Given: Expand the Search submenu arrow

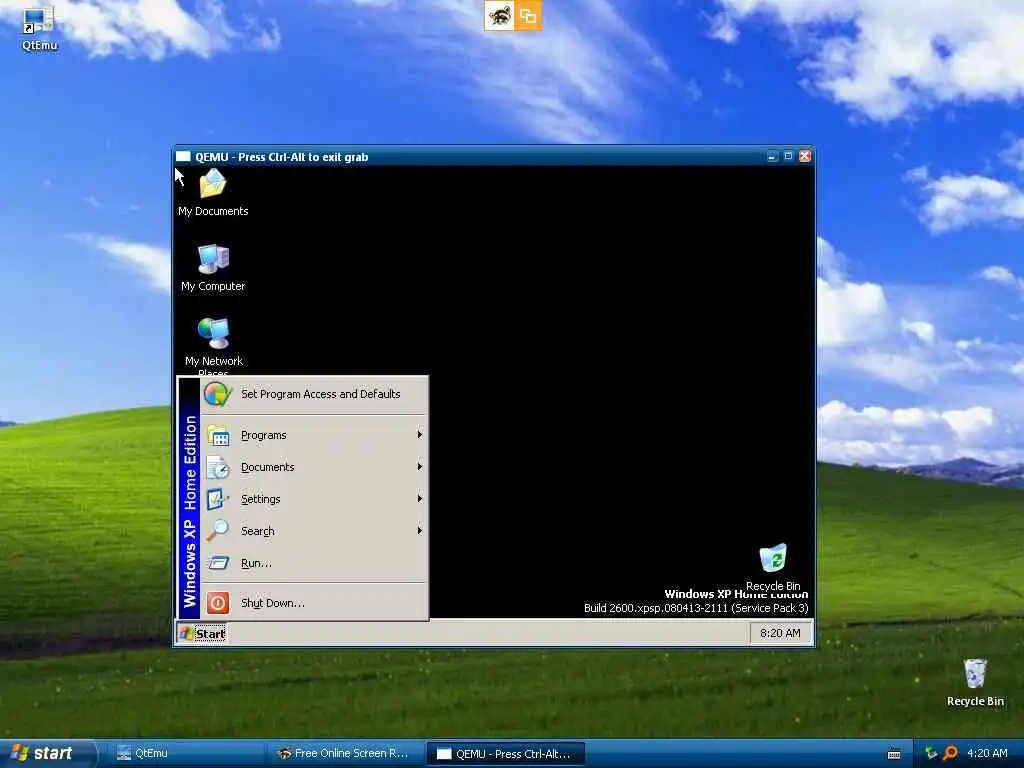Looking at the screenshot, I should click(420, 530).
